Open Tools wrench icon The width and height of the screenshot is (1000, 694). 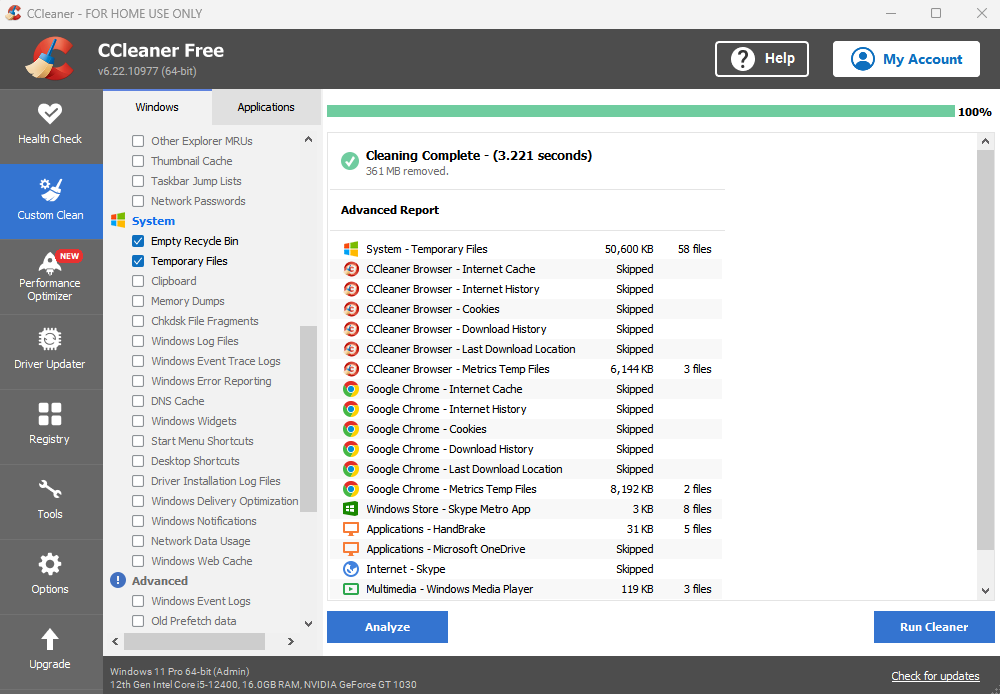pos(50,490)
